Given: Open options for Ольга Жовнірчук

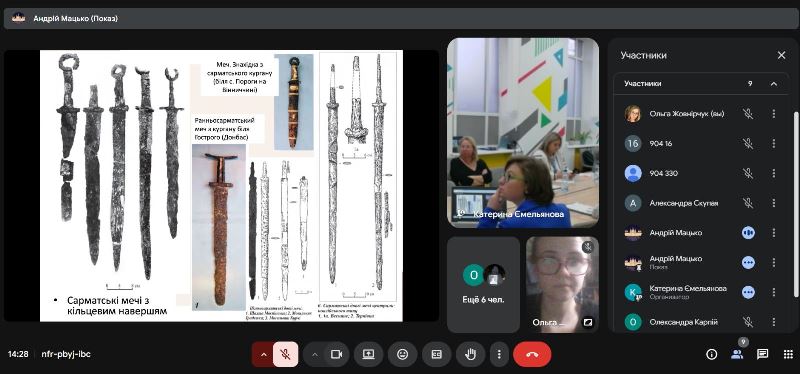Looking at the screenshot, I should tap(773, 114).
